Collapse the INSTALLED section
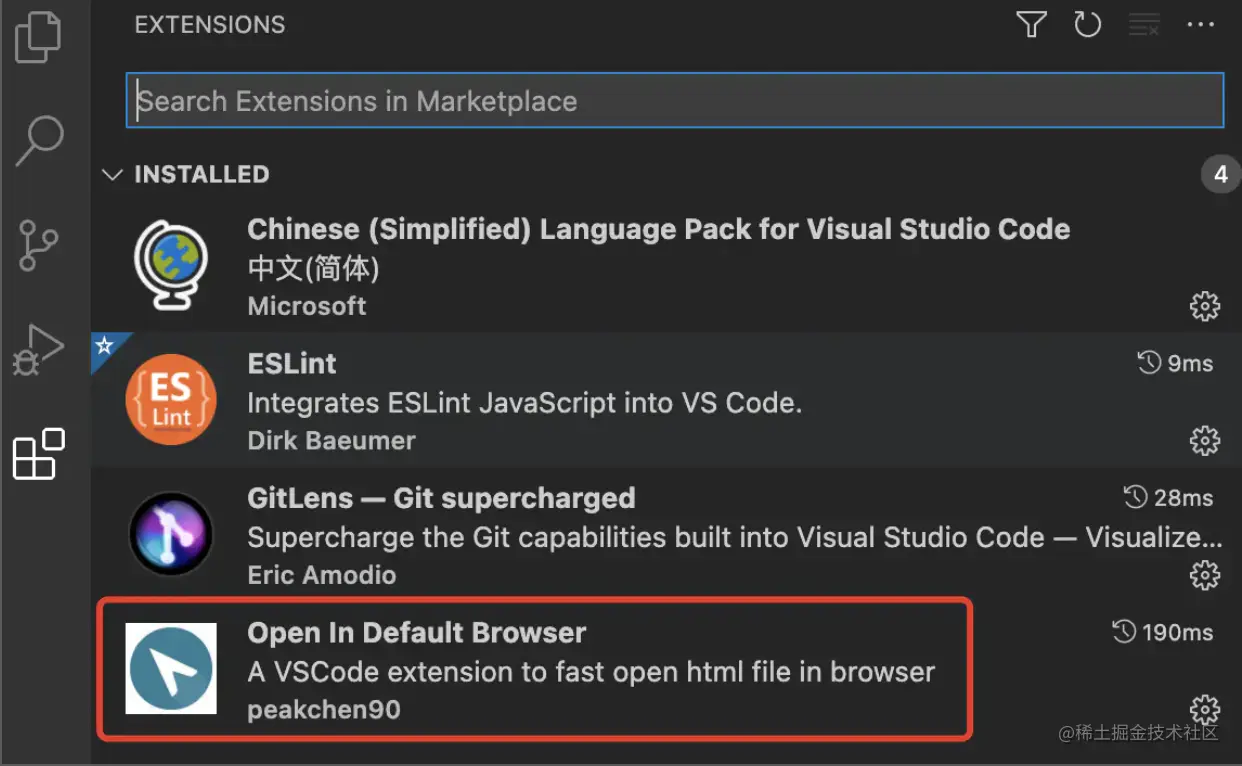1242x766 pixels. click(186, 174)
